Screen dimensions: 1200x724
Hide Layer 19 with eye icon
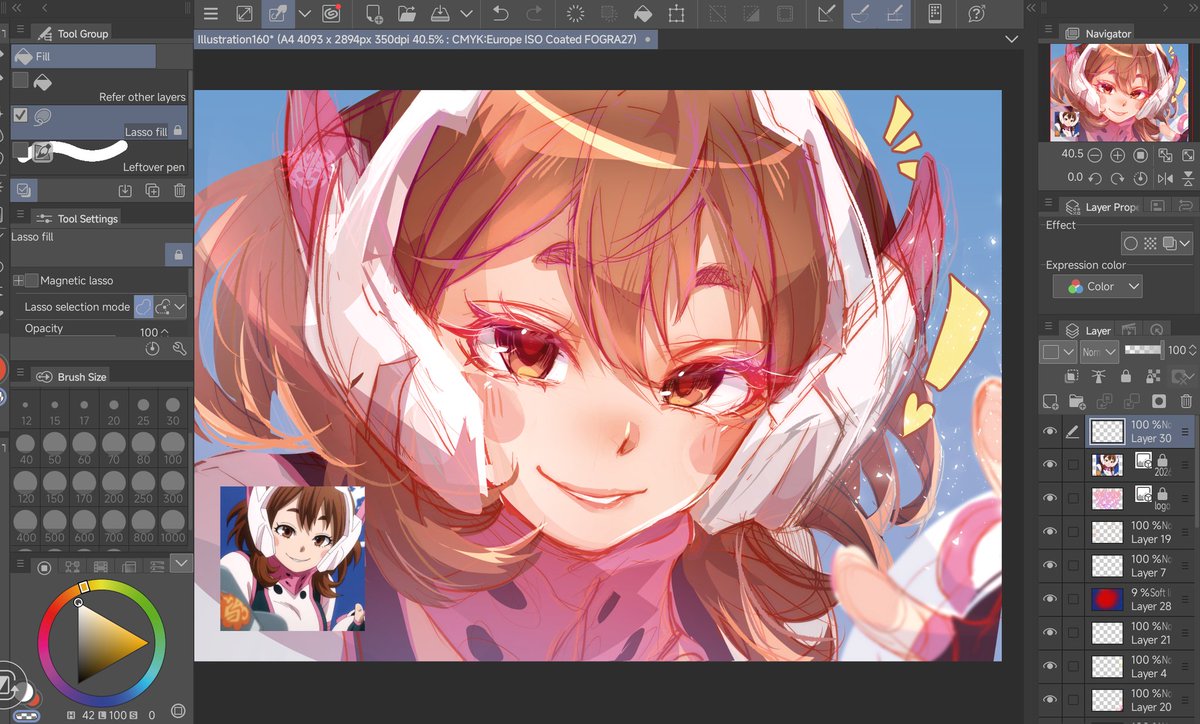click(1049, 531)
